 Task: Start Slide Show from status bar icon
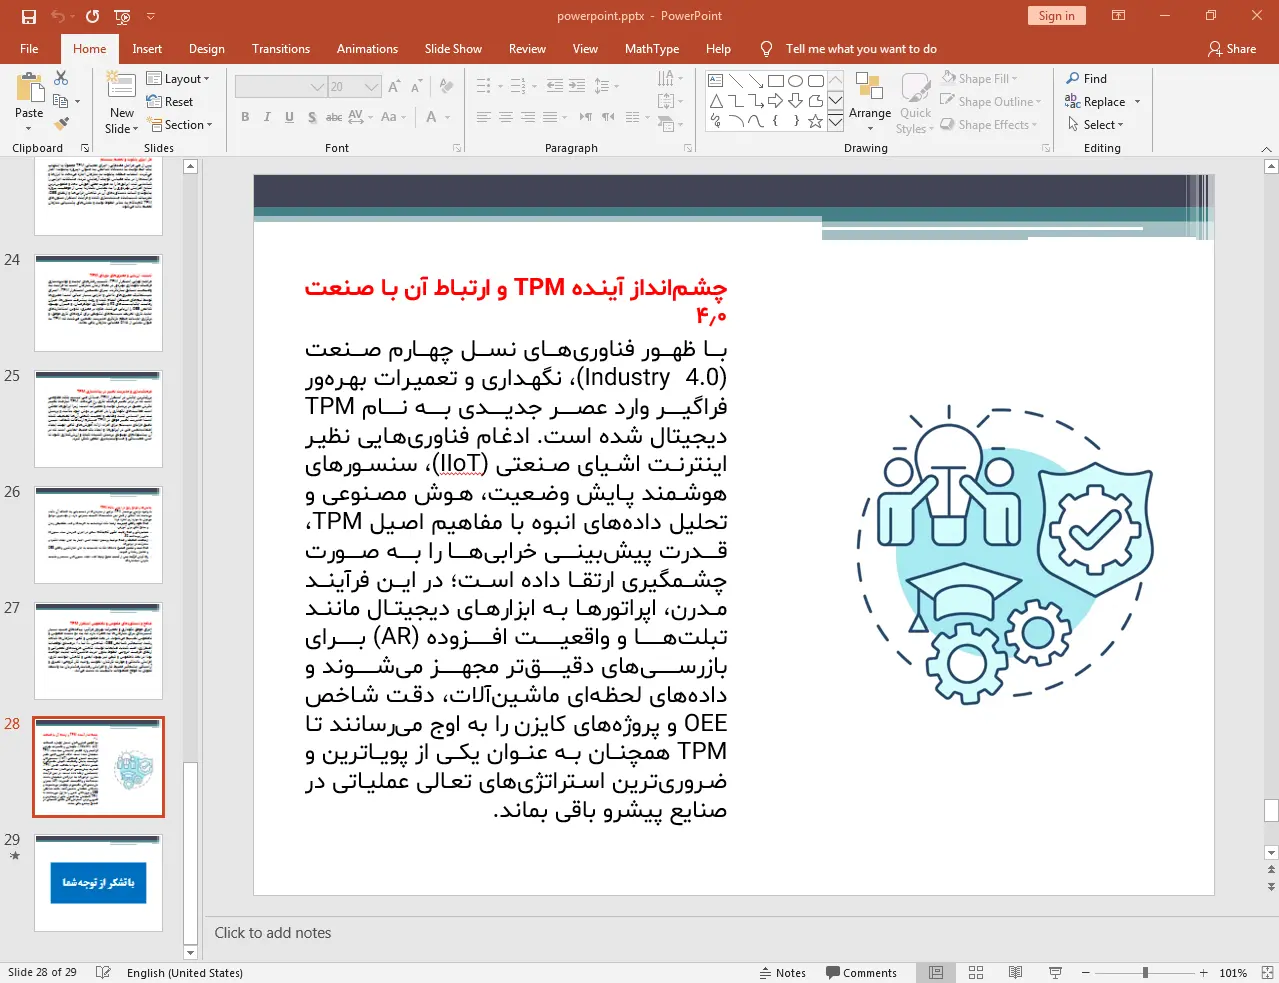pyautogui.click(x=1055, y=972)
